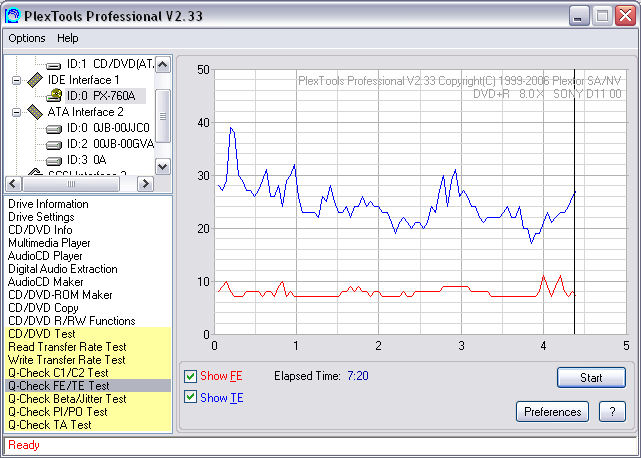Select CD/DVD Test in function list
Screen dimensions: 641x458
[x=88, y=334]
